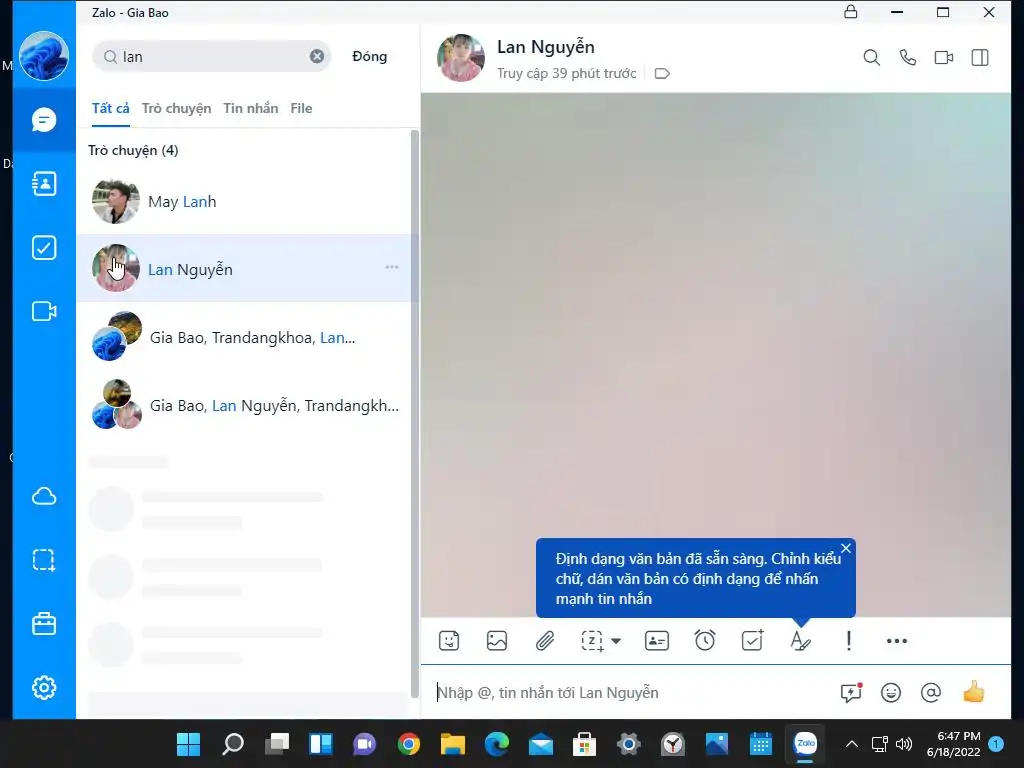Lock Zalo using the padlock icon in the title bar
Viewport: 1024px width, 768px height.
pyautogui.click(x=850, y=12)
